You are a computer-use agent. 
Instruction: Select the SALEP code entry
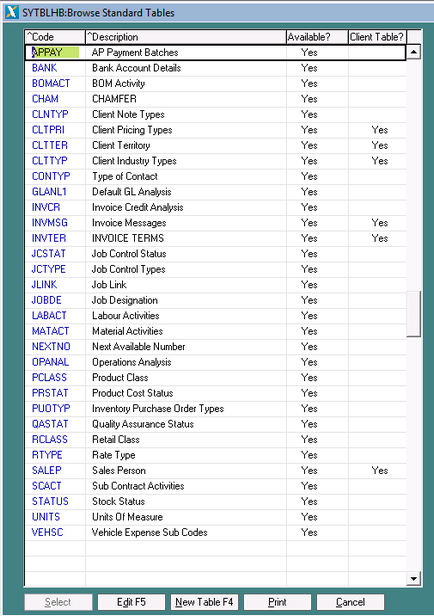coord(46,470)
